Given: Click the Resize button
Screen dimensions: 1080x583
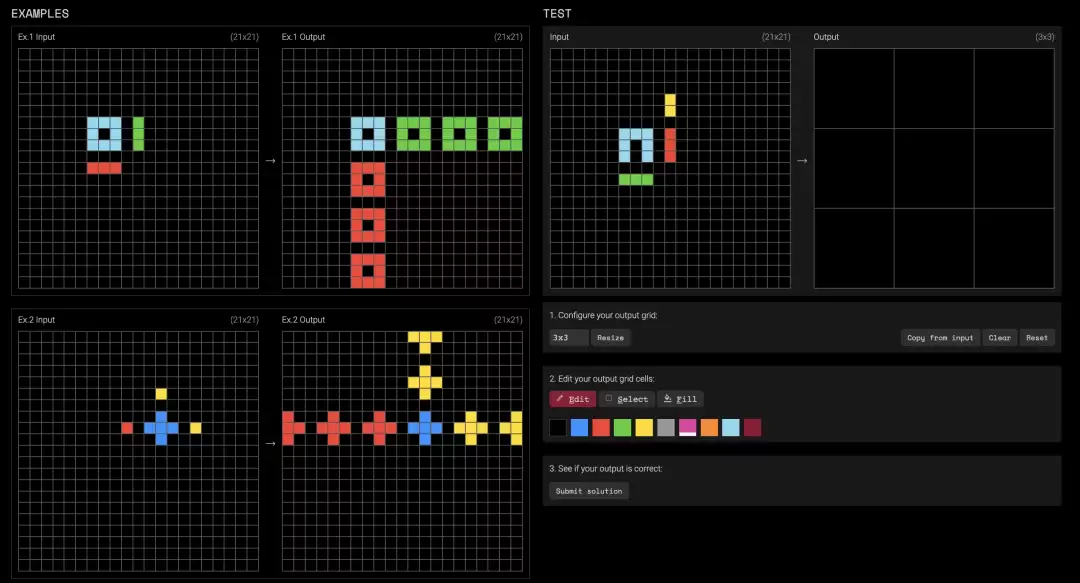Looking at the screenshot, I should tap(610, 338).
